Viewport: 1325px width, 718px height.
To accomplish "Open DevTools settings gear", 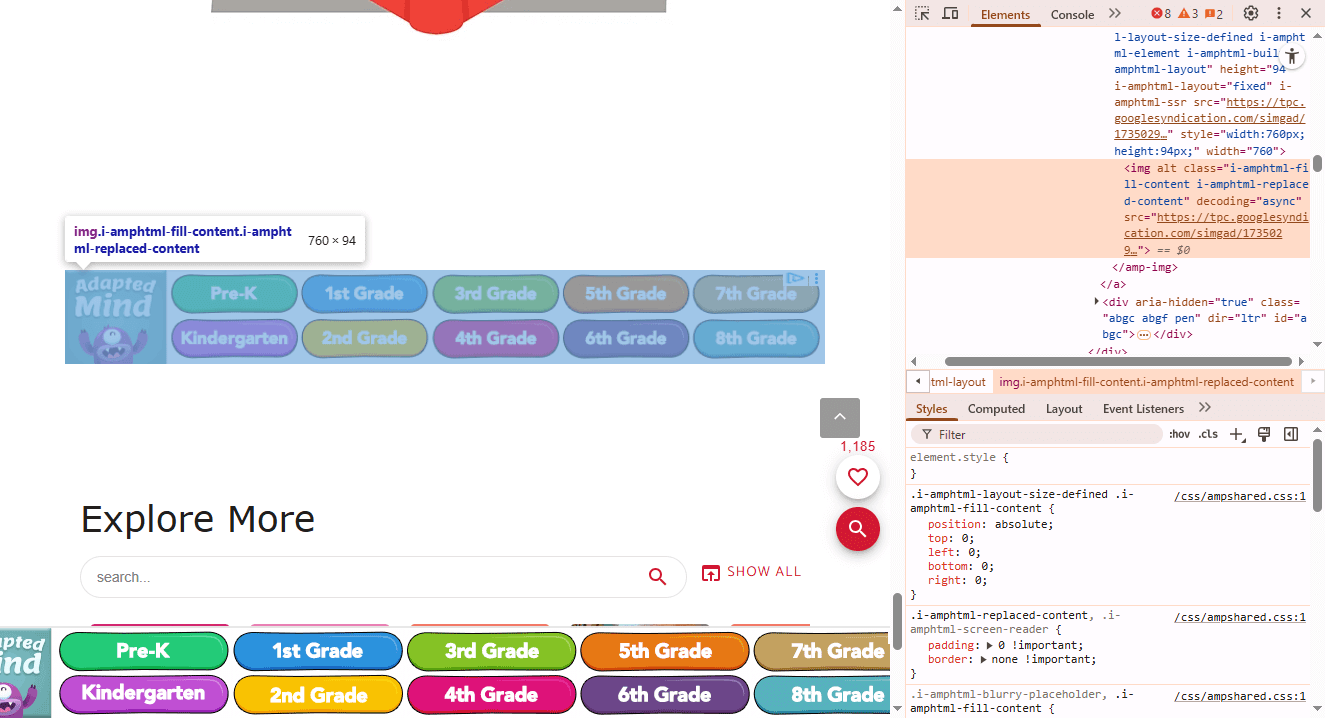I will click(x=1250, y=13).
